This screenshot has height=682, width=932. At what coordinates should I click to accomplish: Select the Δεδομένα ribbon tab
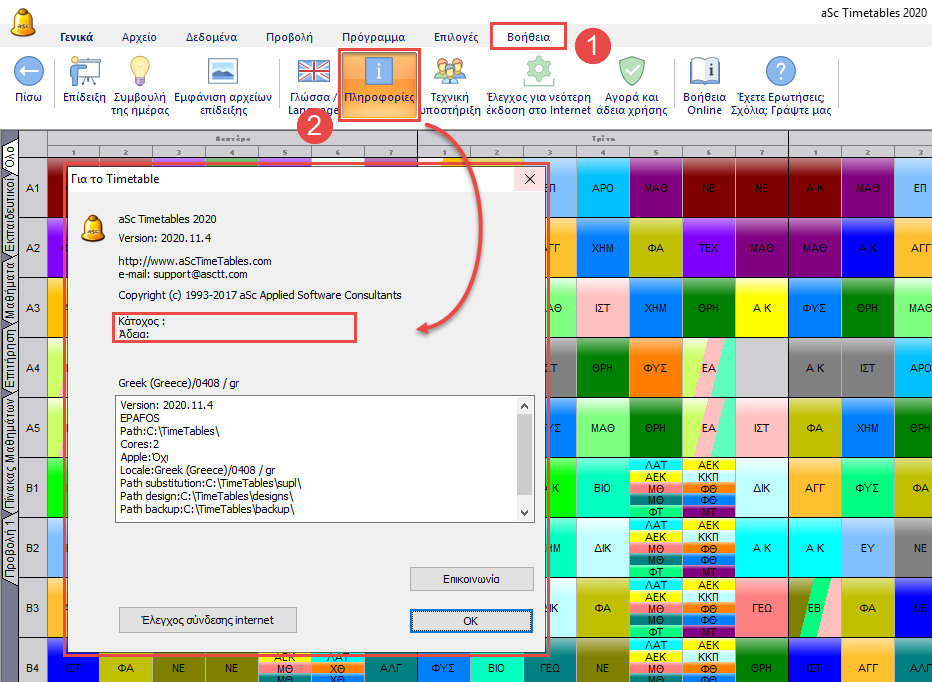click(211, 37)
